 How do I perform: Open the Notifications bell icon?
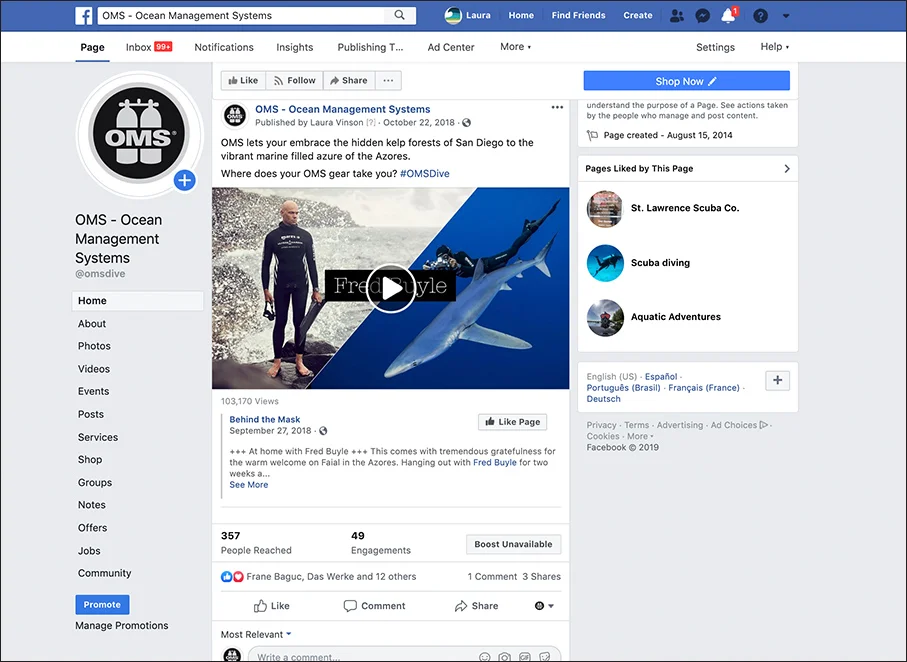728,16
